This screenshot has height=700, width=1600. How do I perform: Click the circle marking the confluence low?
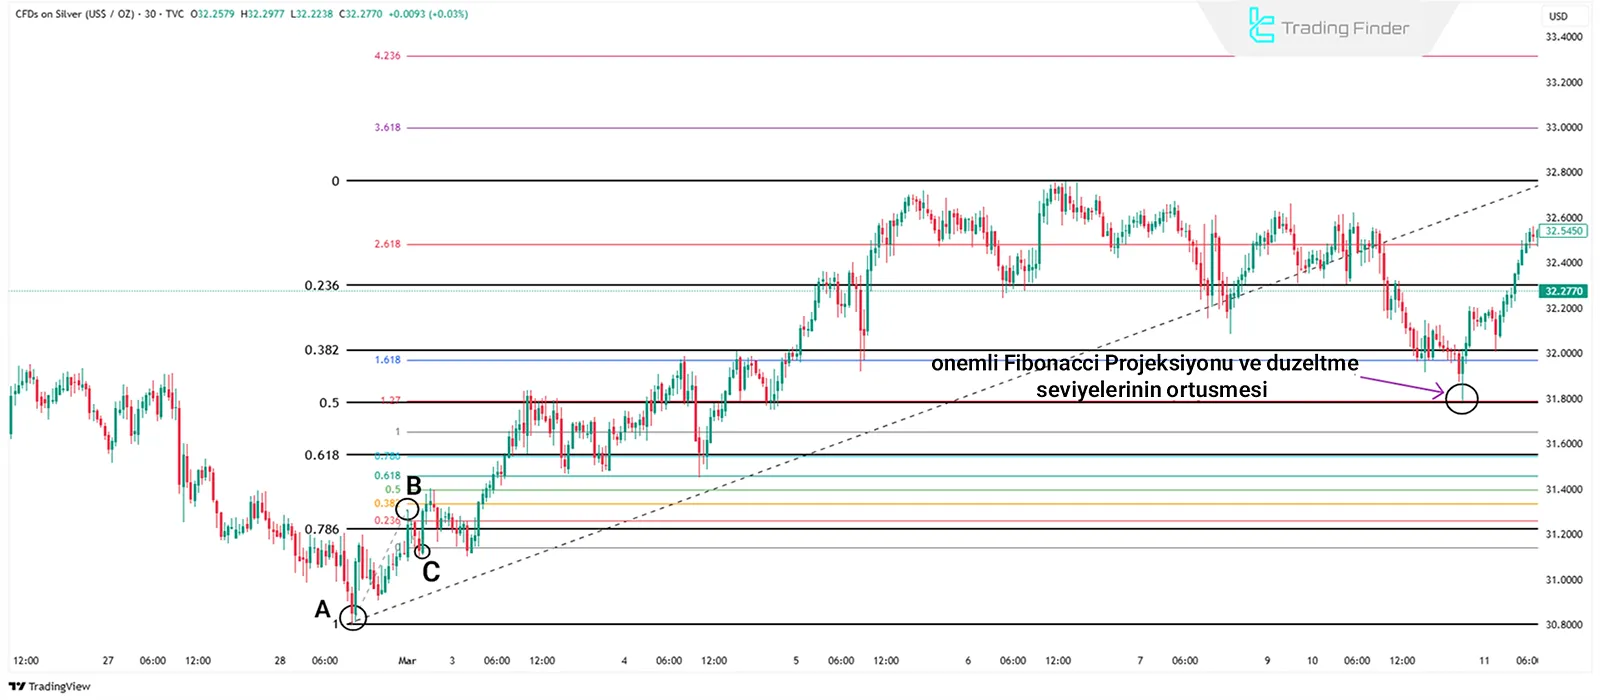click(x=1461, y=400)
